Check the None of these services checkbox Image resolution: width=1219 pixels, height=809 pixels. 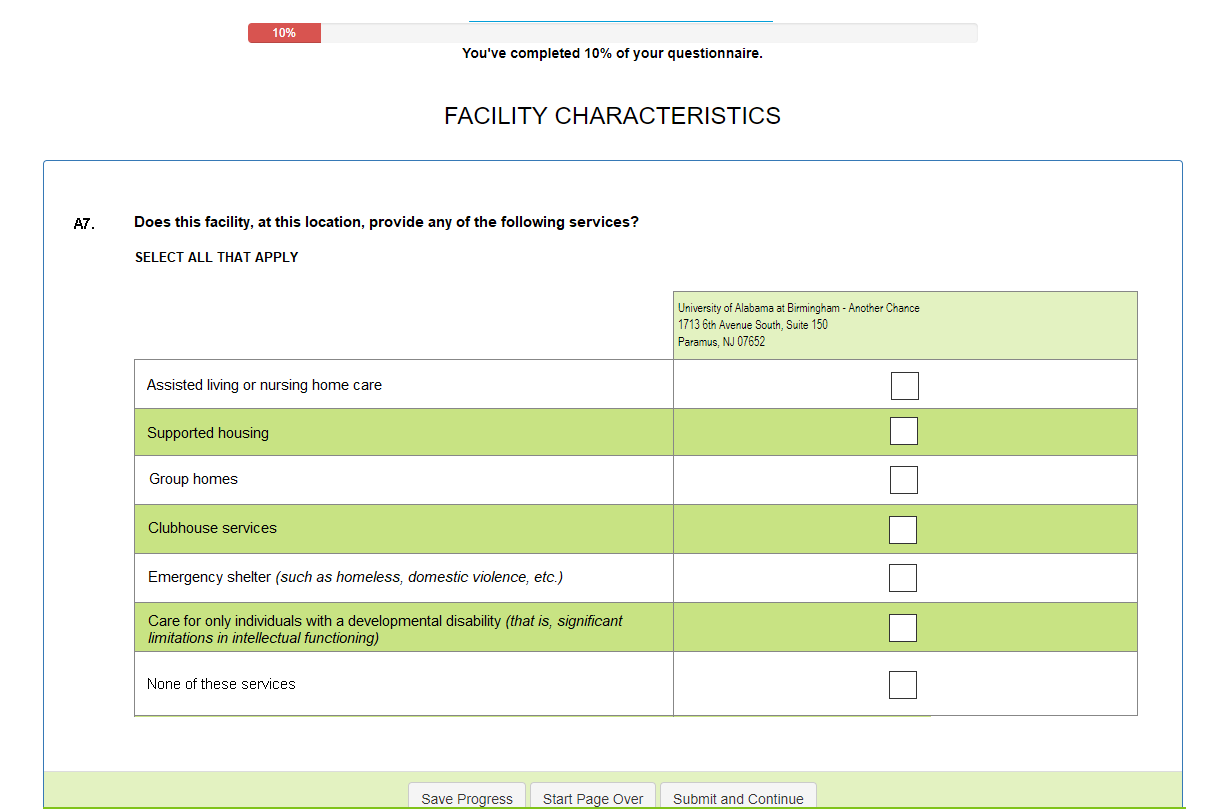(x=902, y=685)
